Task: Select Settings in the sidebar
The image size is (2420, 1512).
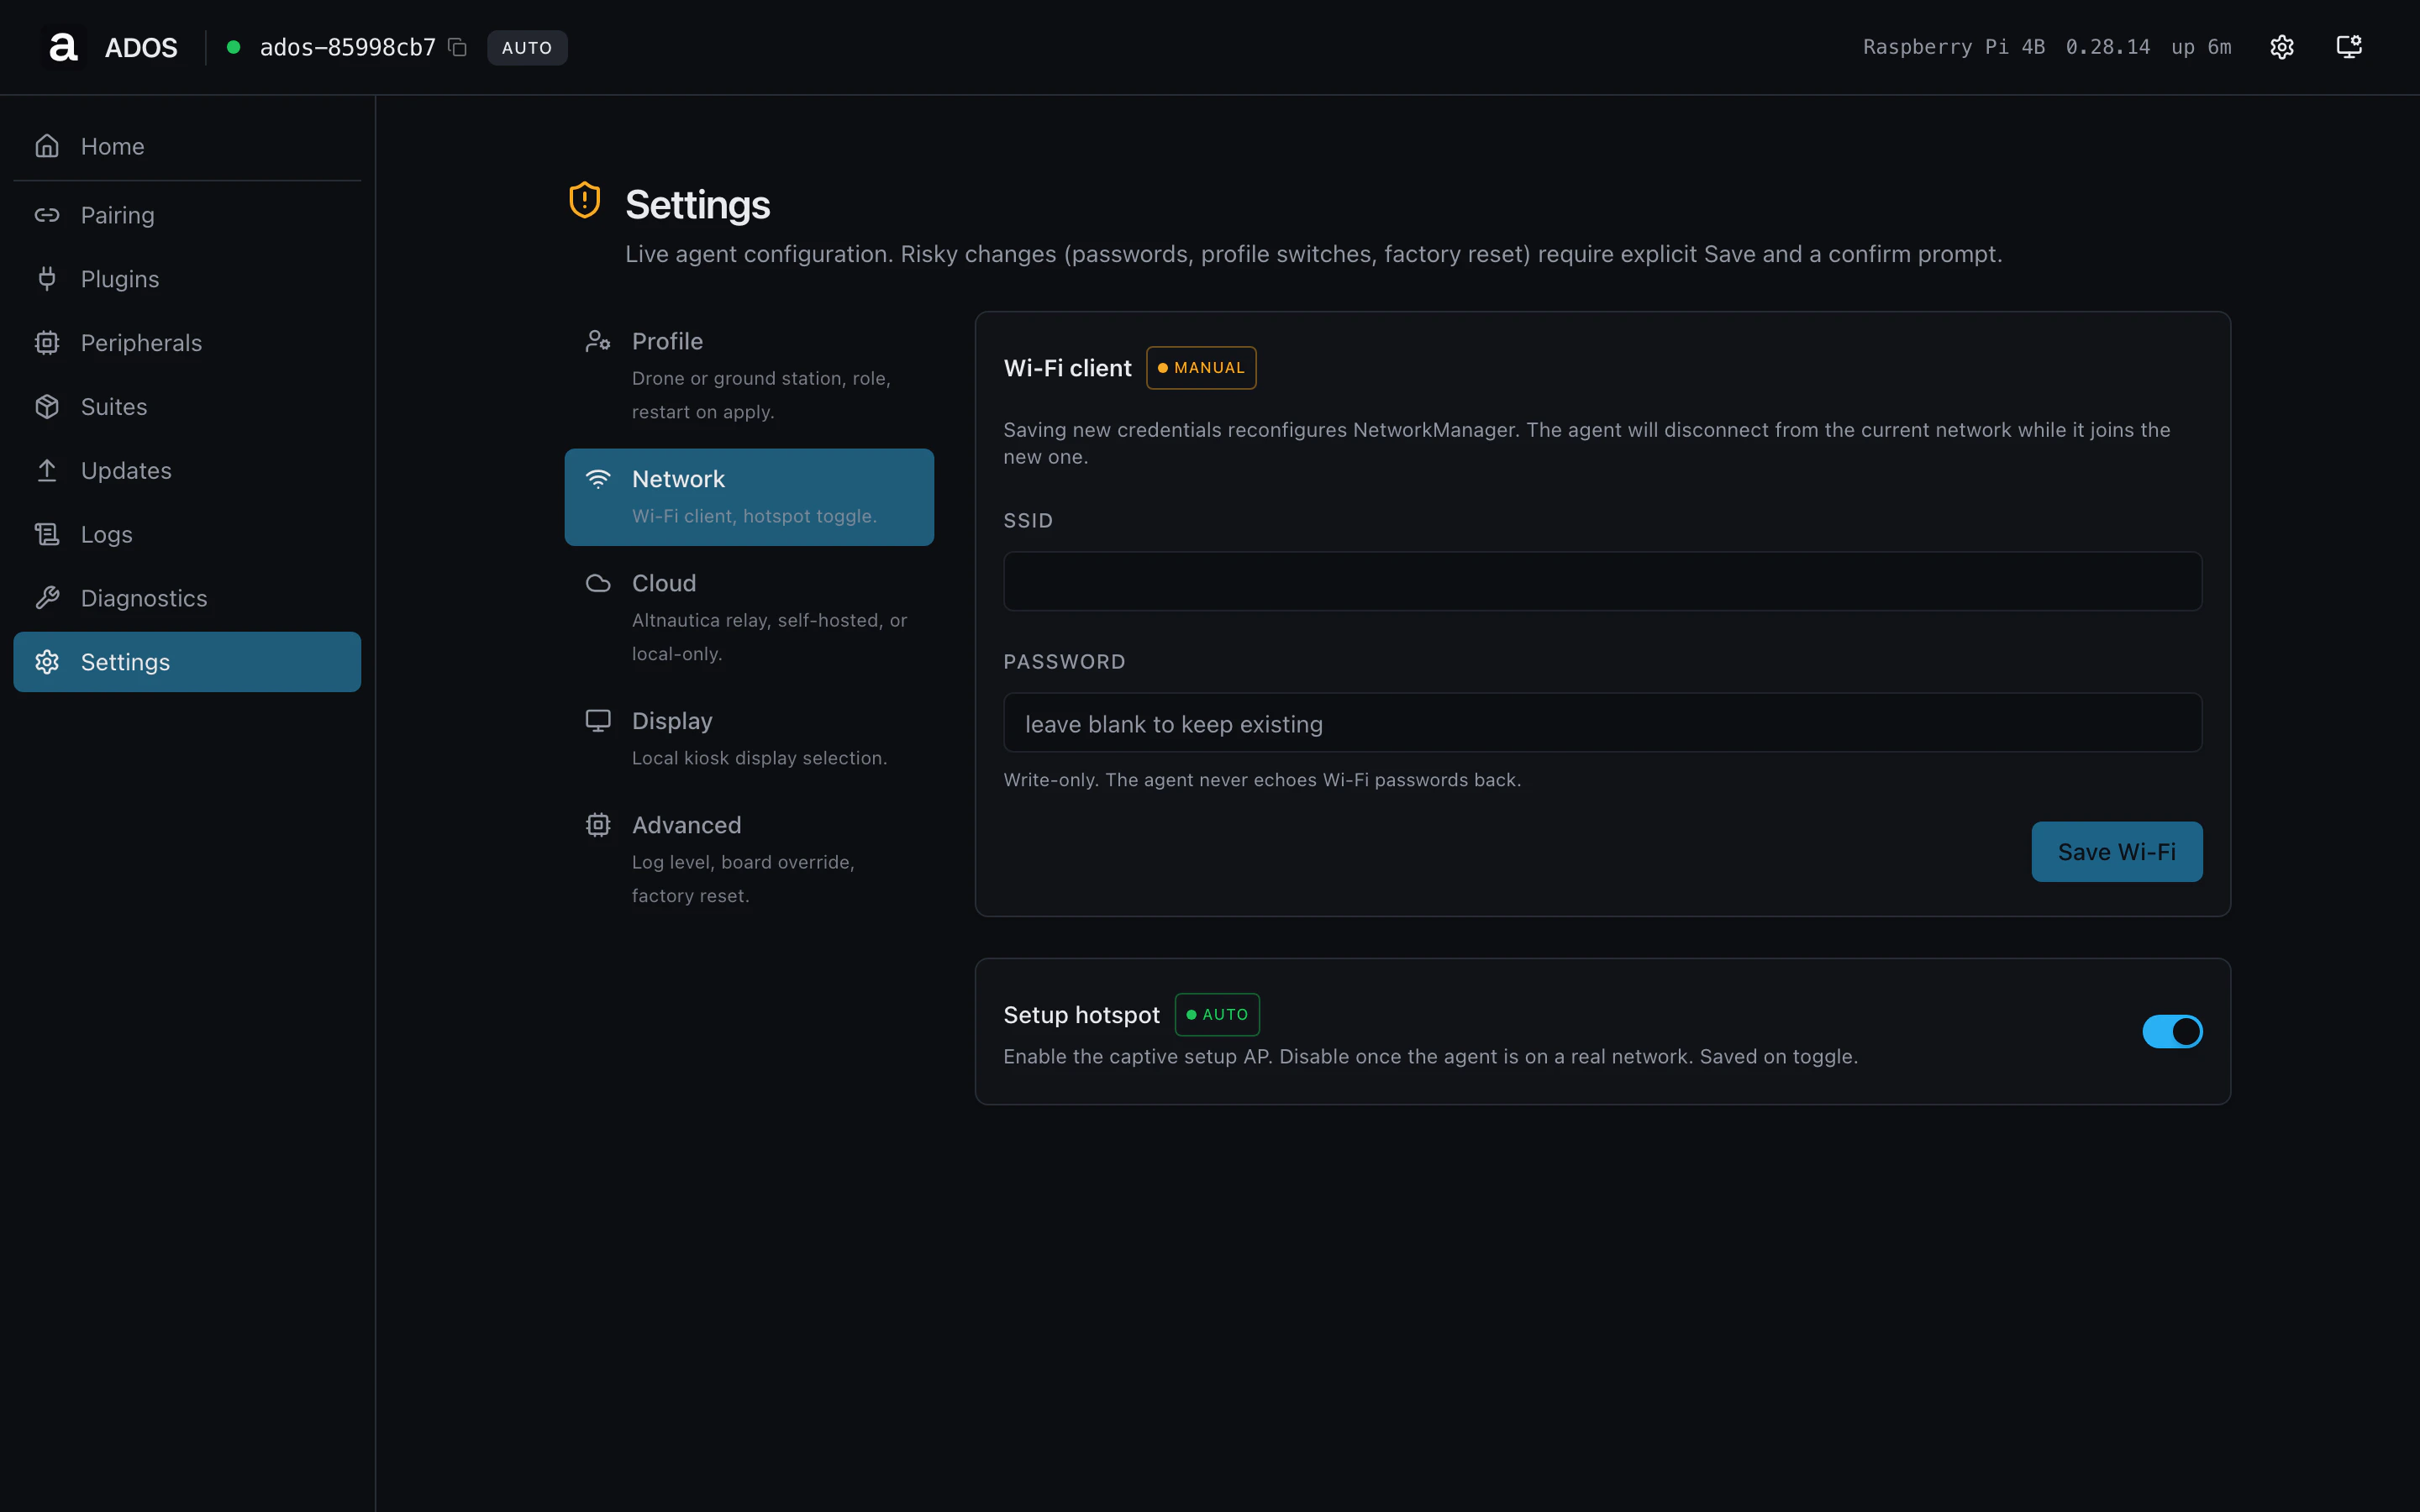Action: click(187, 662)
